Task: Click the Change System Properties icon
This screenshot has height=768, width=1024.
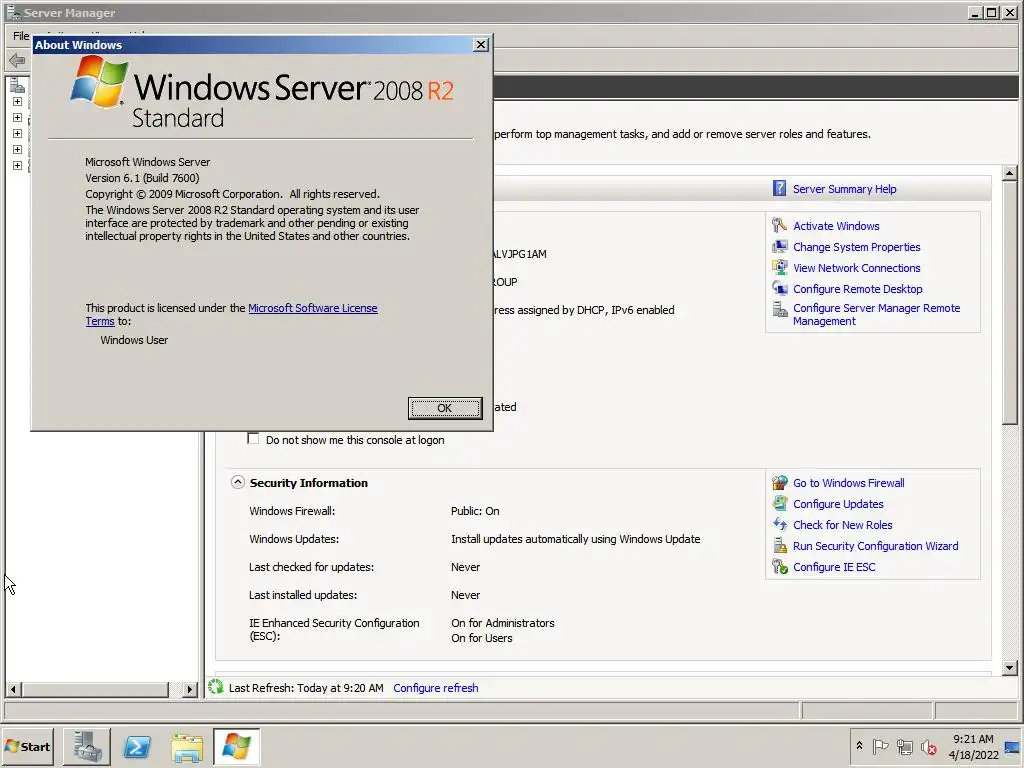Action: tap(779, 246)
